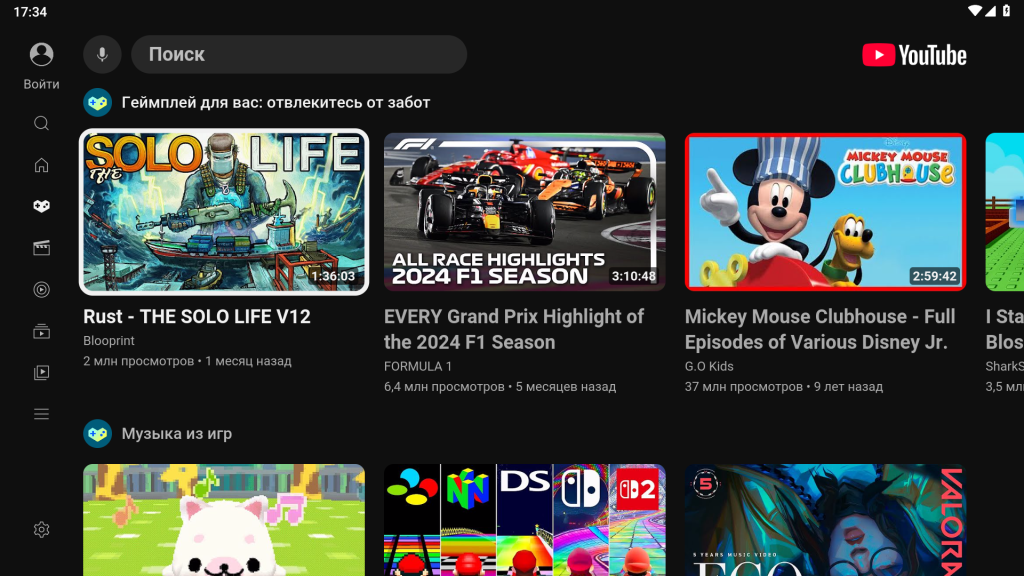Click channel name Blooprint
The image size is (1024, 576).
(108, 341)
